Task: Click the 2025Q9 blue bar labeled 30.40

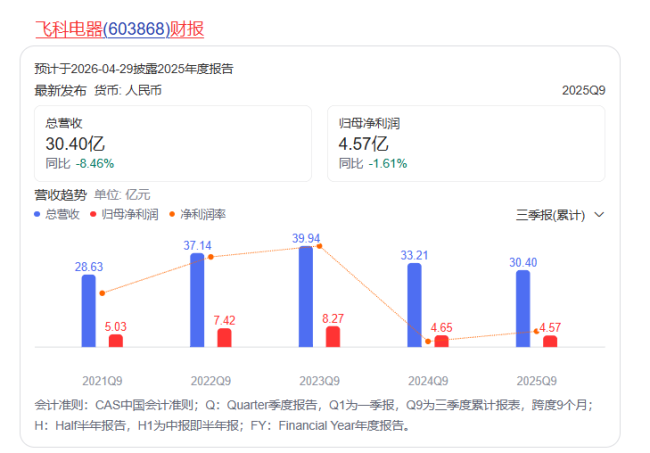Action: (523, 309)
